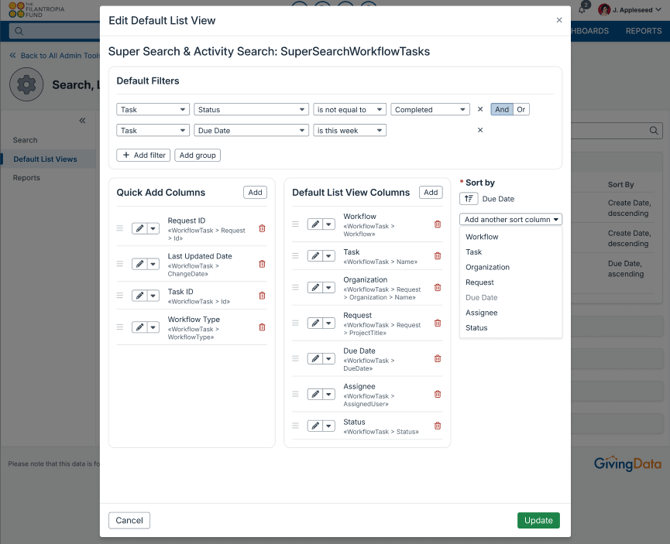
Task: Add a Quick Add Column
Action: 255,192
